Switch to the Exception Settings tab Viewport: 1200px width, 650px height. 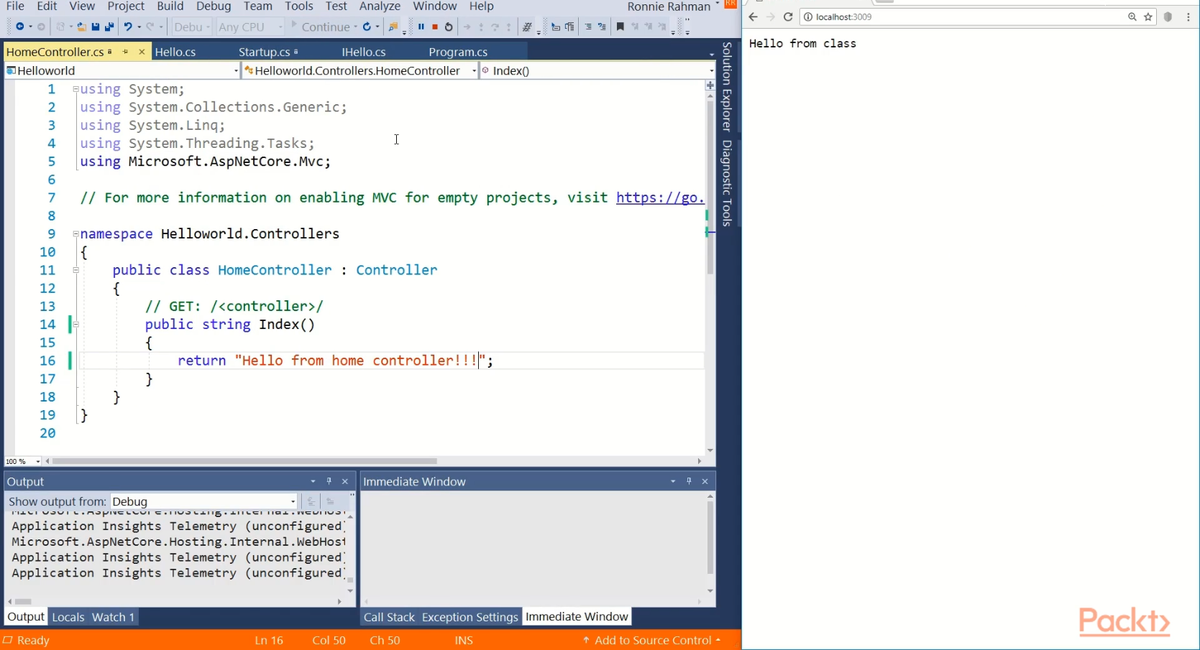coord(470,617)
